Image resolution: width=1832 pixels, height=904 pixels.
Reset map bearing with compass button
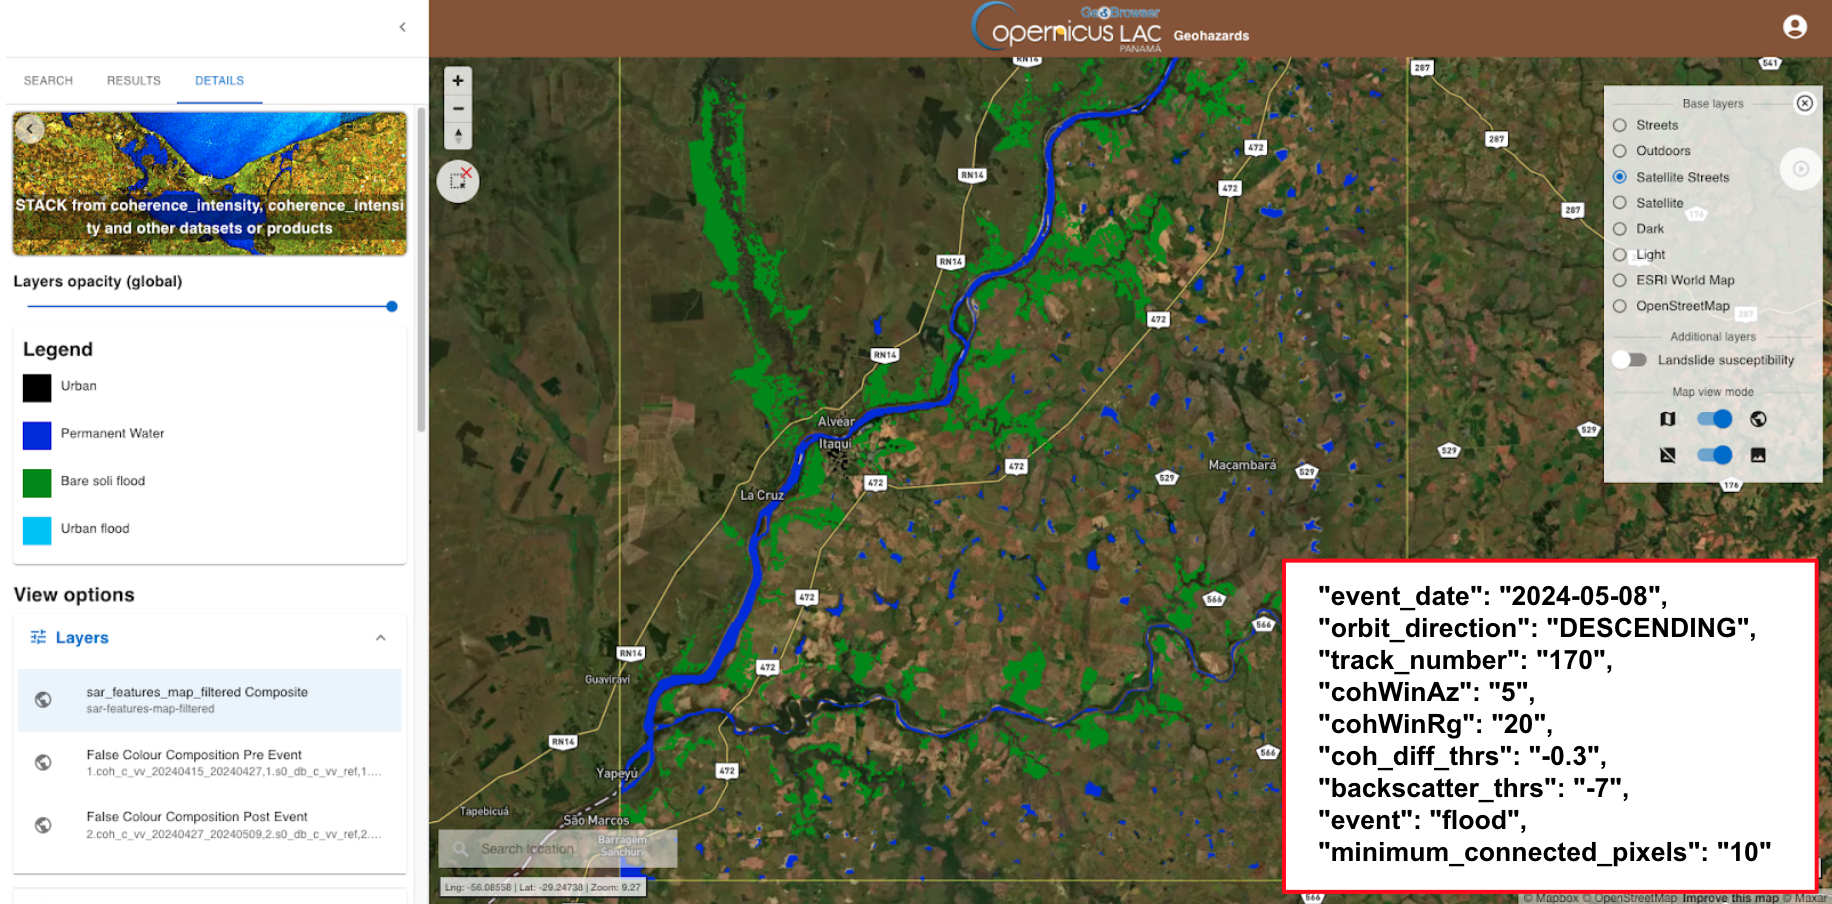click(x=458, y=135)
